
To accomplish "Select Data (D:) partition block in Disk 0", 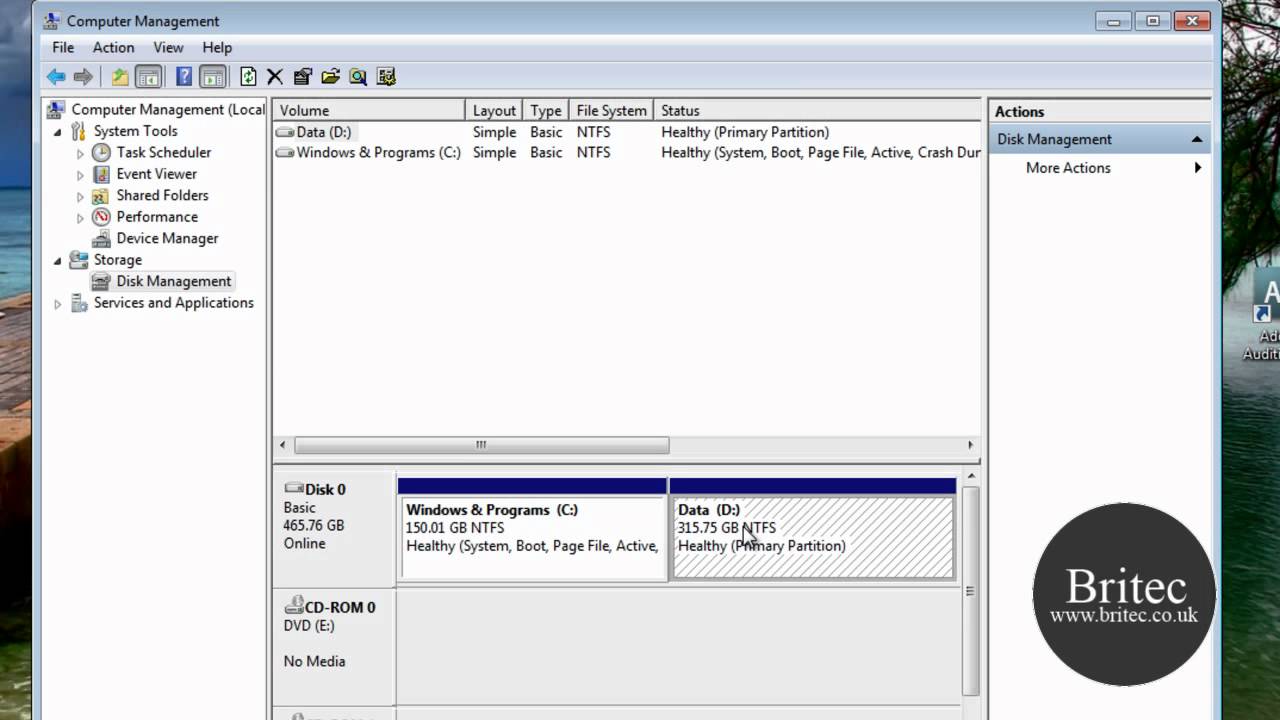I will (813, 530).
